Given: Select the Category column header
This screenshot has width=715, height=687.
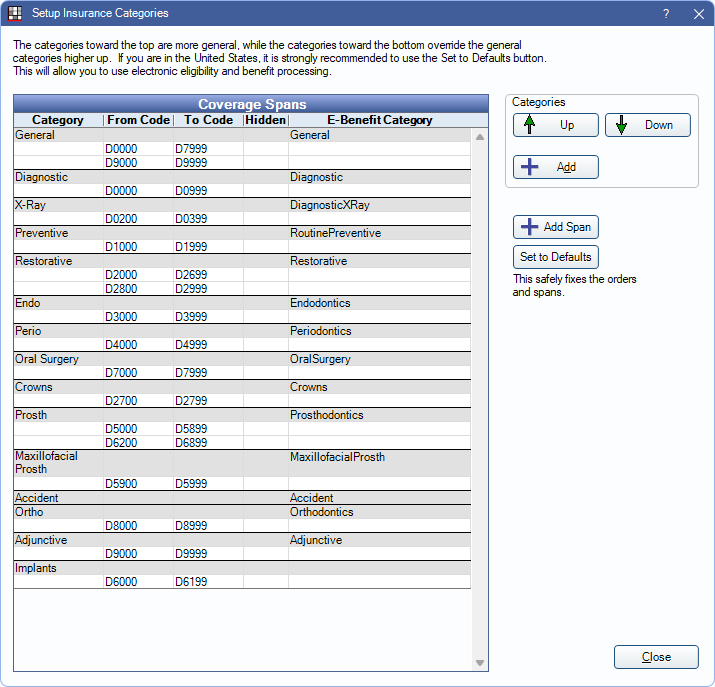Looking at the screenshot, I should point(58,120).
